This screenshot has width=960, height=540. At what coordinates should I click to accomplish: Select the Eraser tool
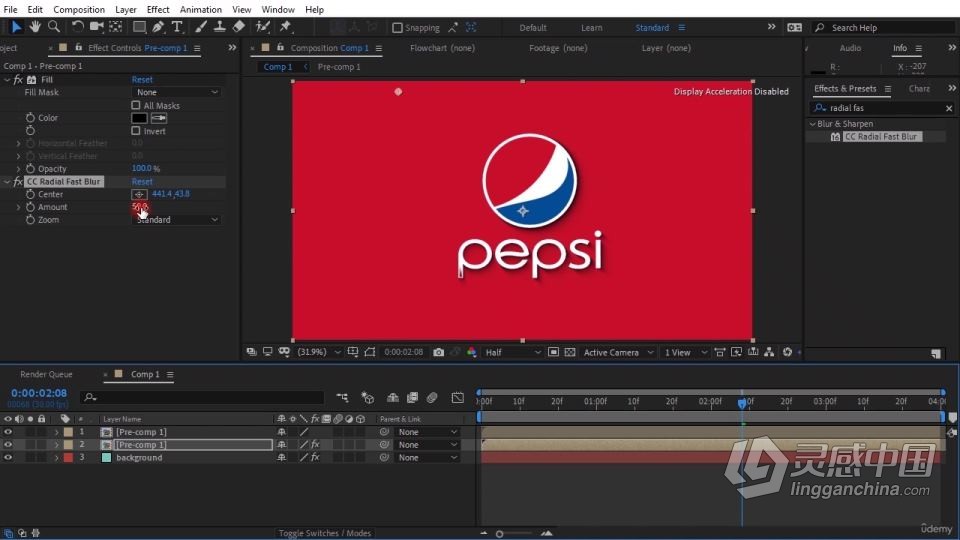(239, 26)
